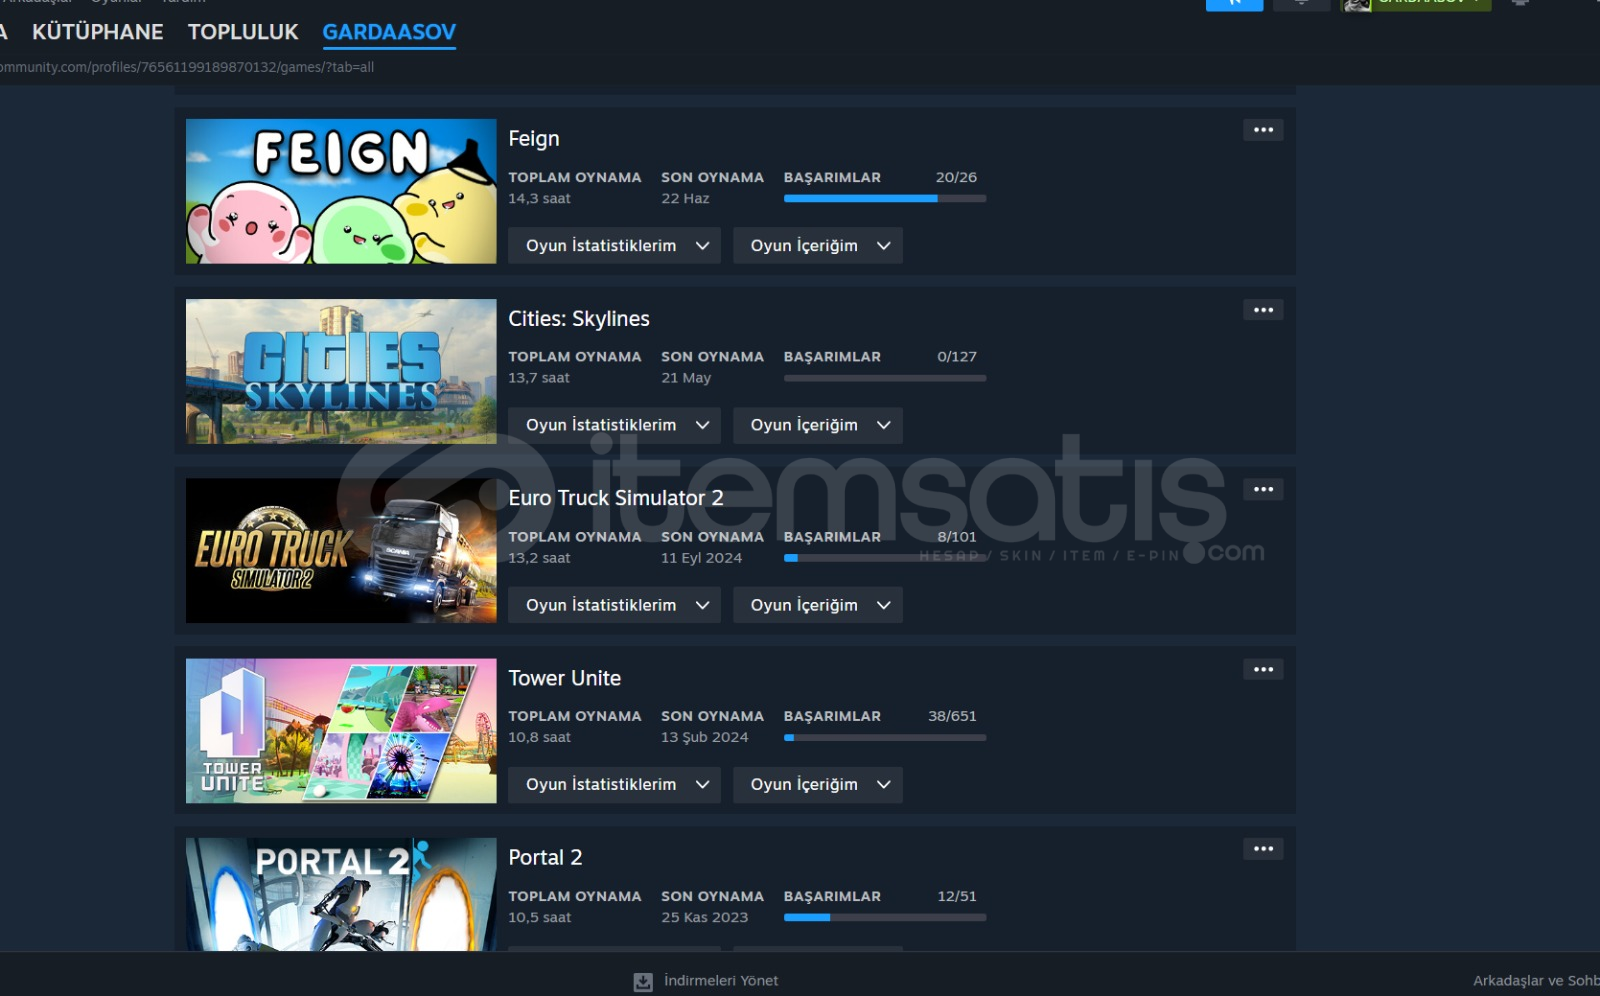Open the Cities: Skylines title link
The image size is (1600, 996).
coord(579,319)
